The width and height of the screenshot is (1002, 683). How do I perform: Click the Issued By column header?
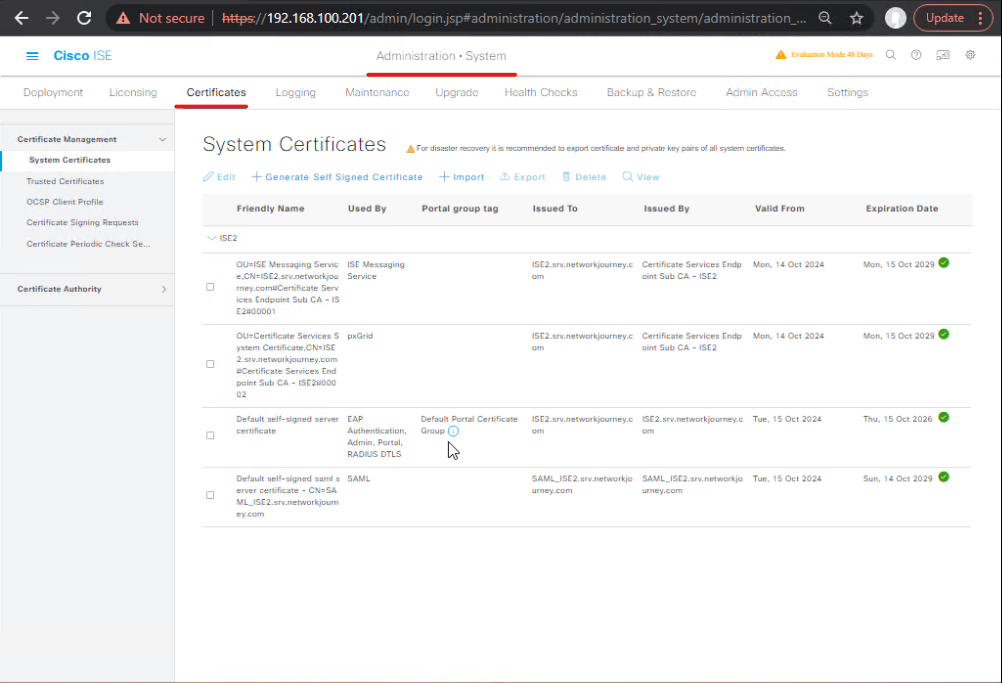[667, 209]
